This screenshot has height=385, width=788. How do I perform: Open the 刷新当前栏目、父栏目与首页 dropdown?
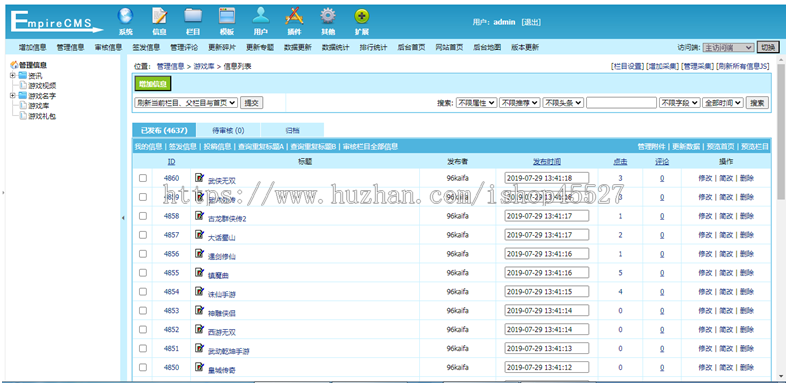point(186,103)
